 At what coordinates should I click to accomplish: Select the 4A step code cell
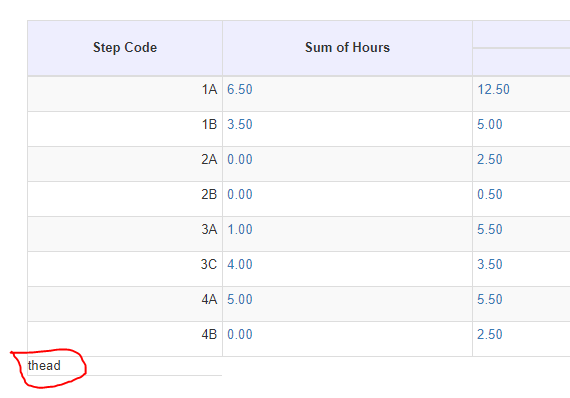[125, 303]
